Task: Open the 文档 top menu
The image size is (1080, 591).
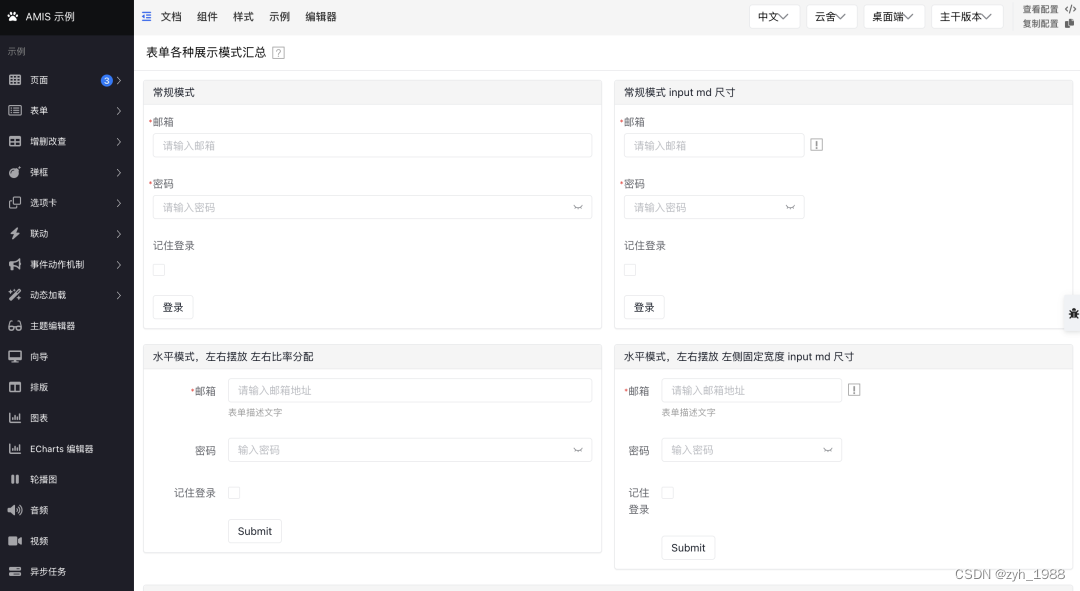Action: (x=171, y=17)
